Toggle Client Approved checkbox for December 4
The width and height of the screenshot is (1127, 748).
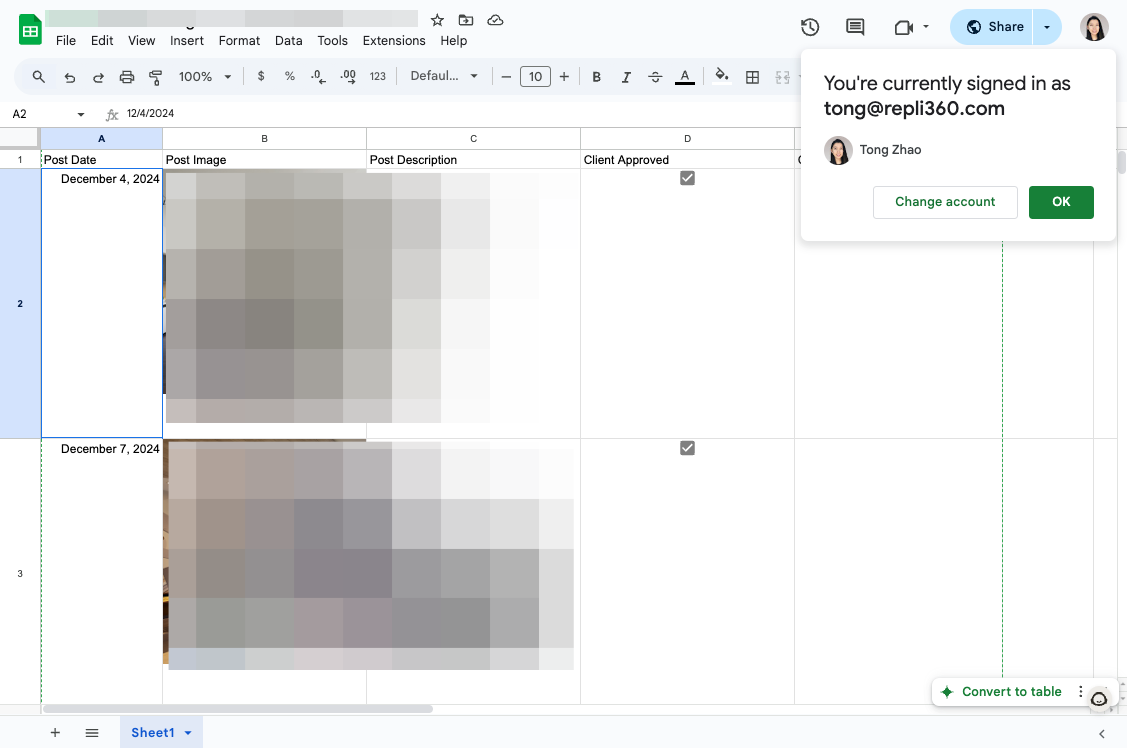point(687,178)
